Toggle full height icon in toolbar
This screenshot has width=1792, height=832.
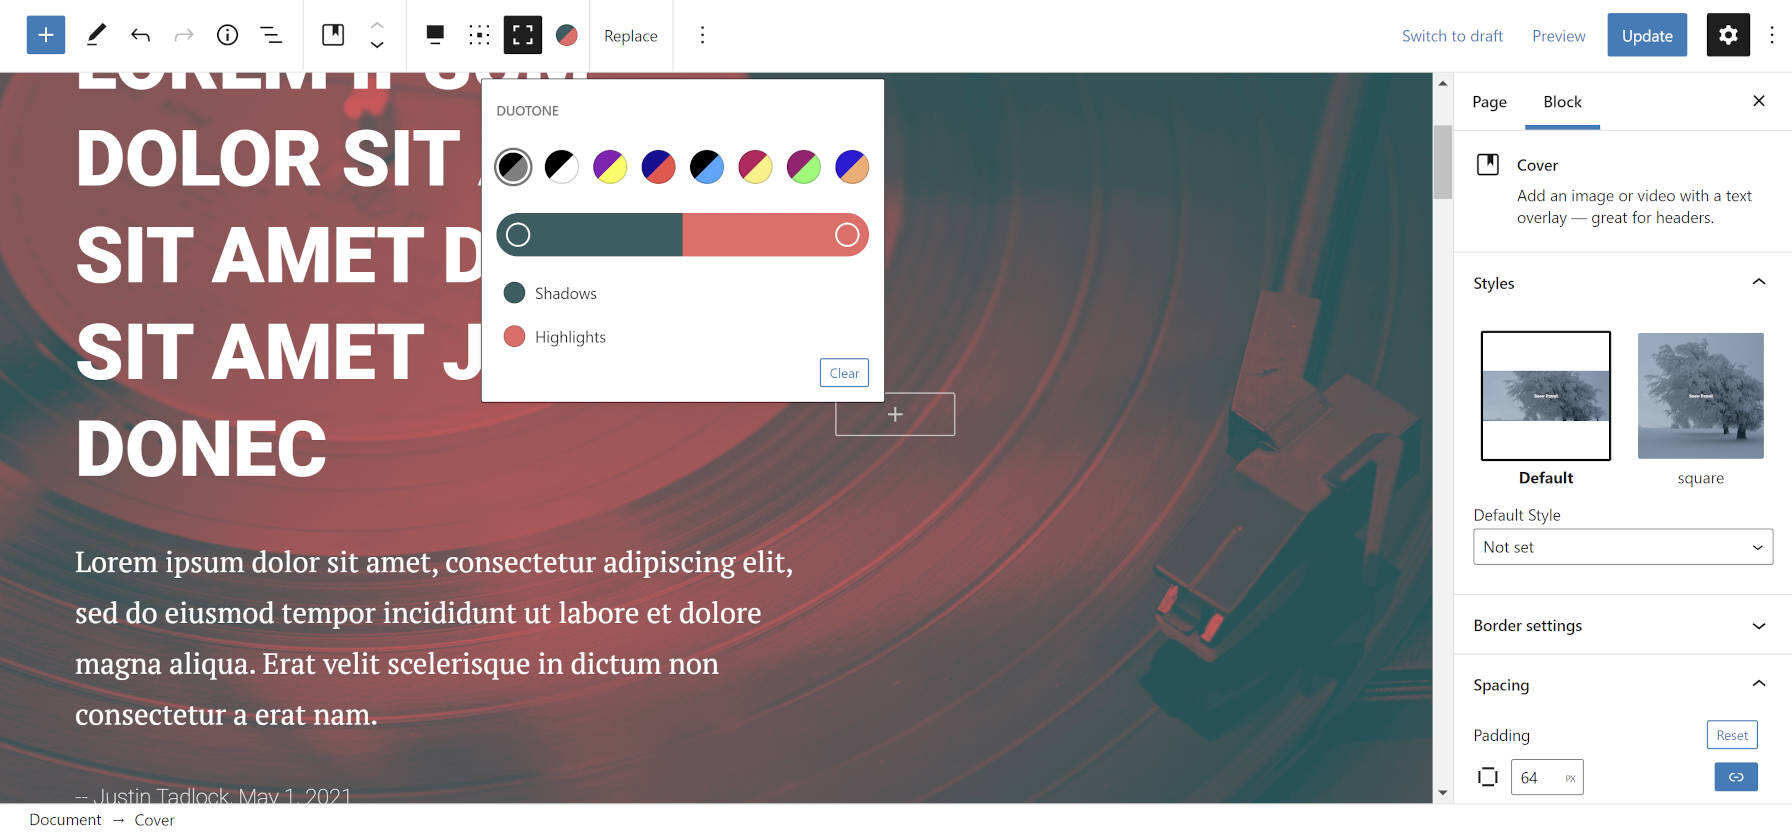[522, 35]
